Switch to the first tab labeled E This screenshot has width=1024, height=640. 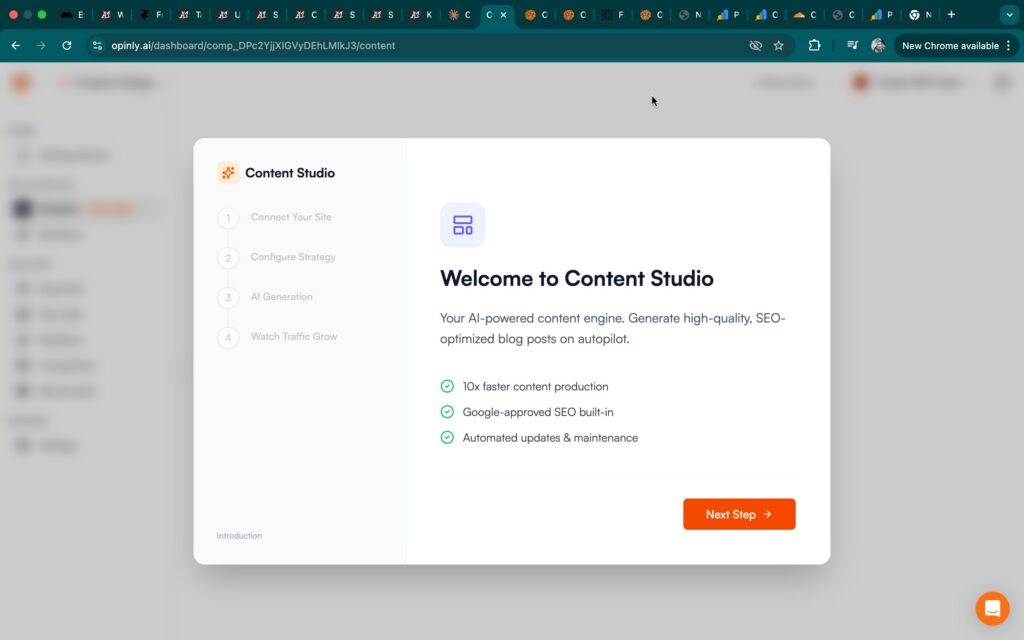coord(72,14)
